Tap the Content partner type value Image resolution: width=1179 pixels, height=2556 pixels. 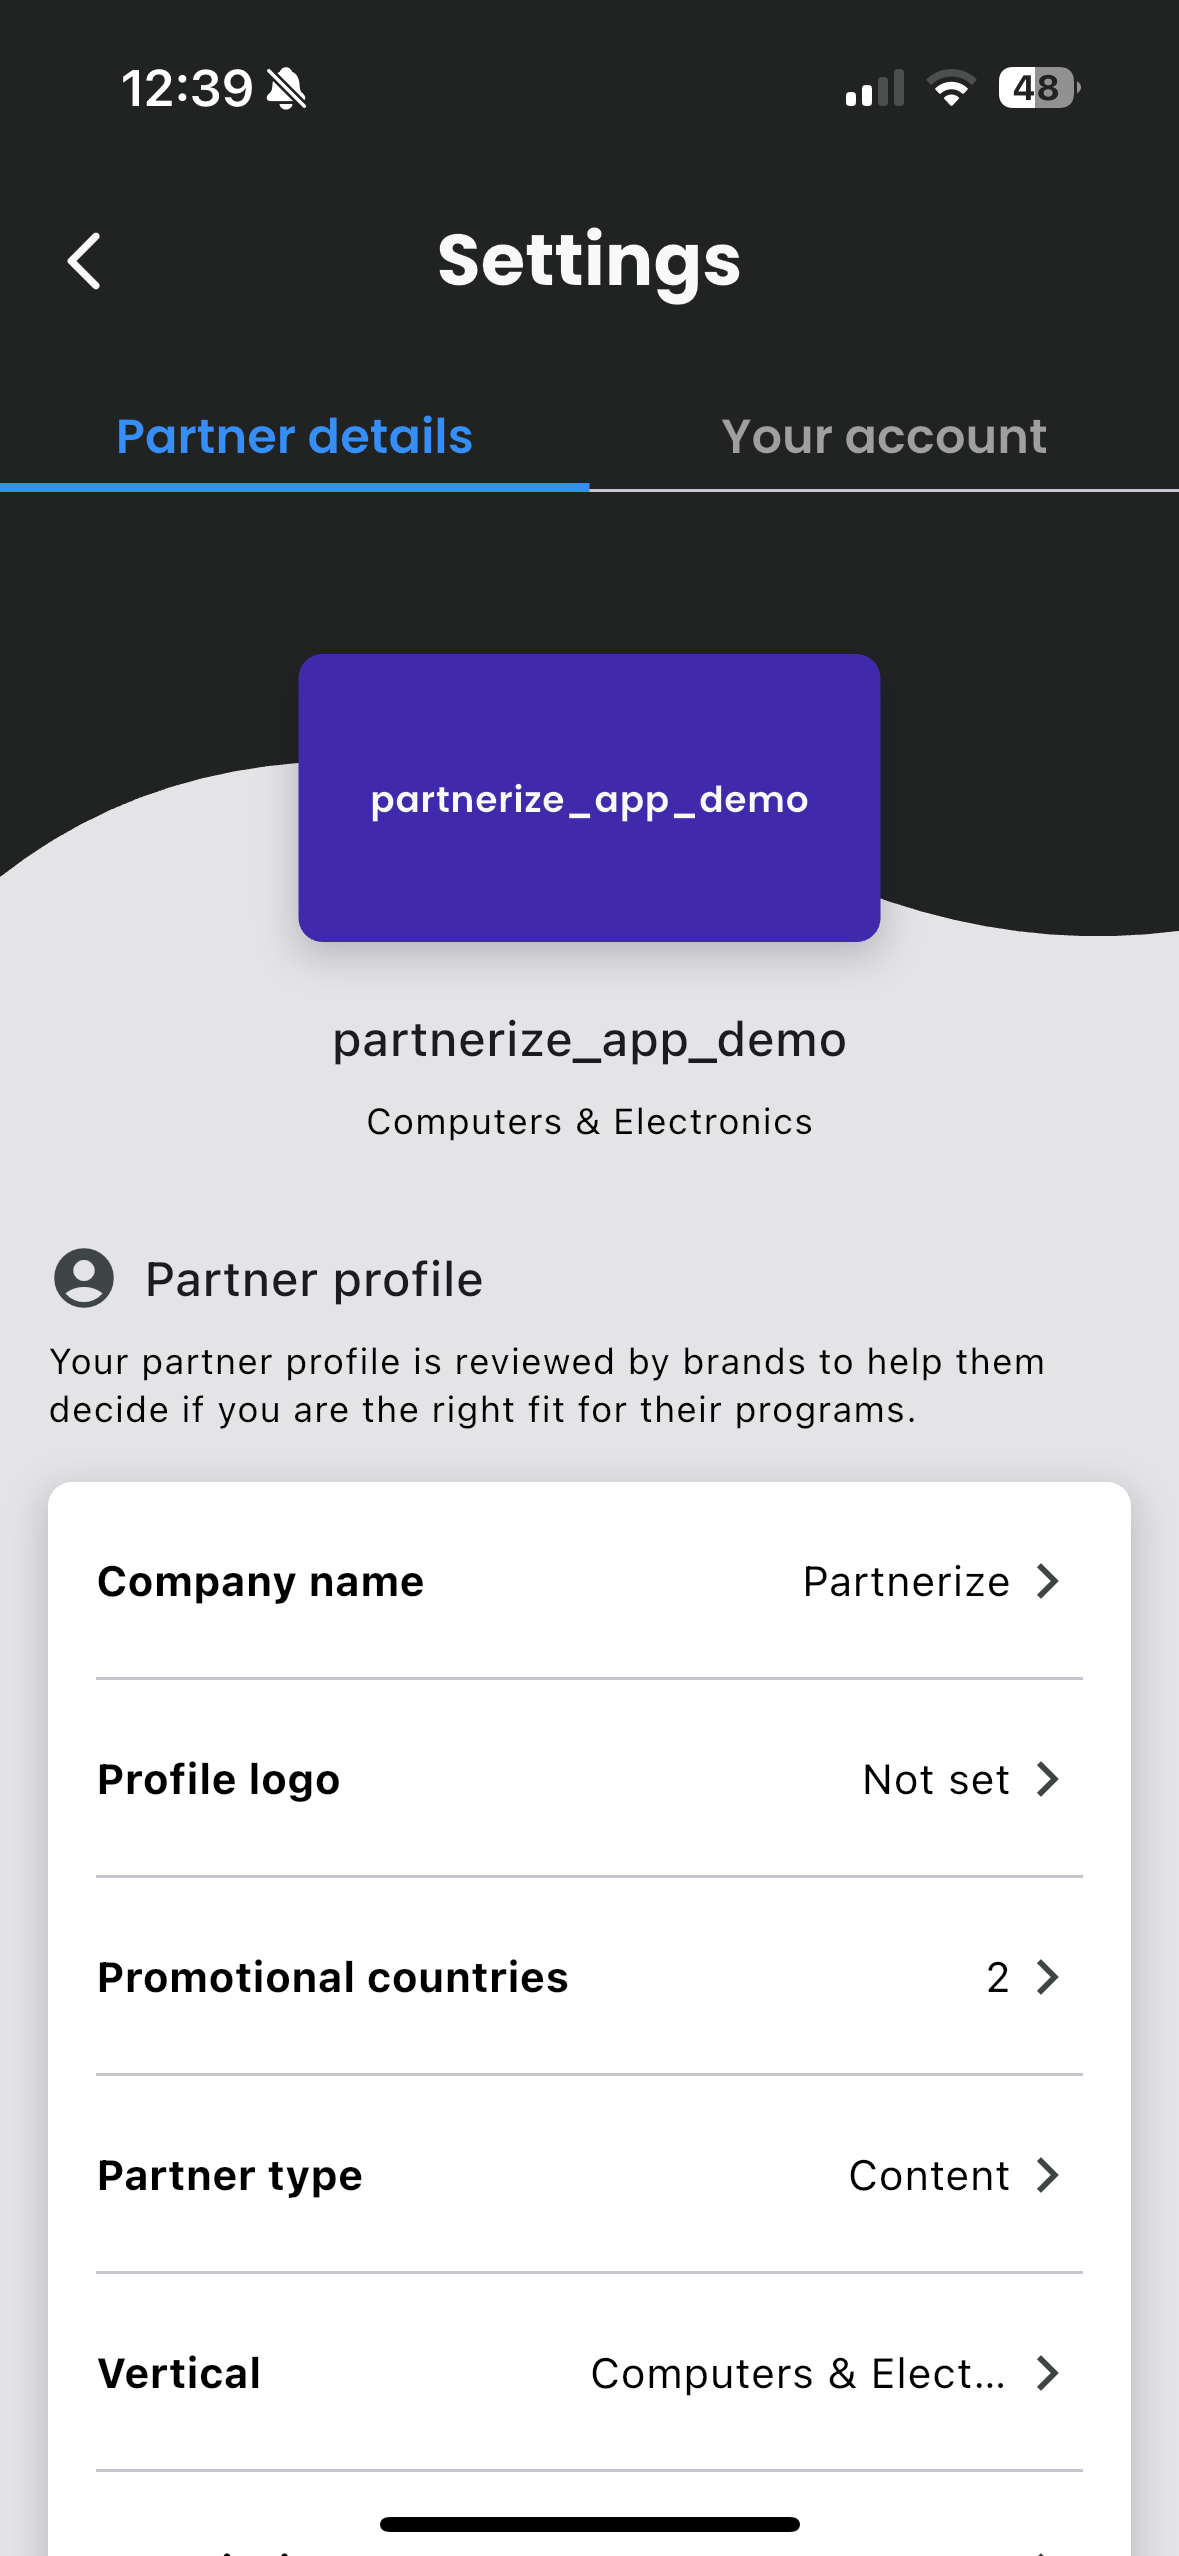pyautogui.click(x=928, y=2175)
